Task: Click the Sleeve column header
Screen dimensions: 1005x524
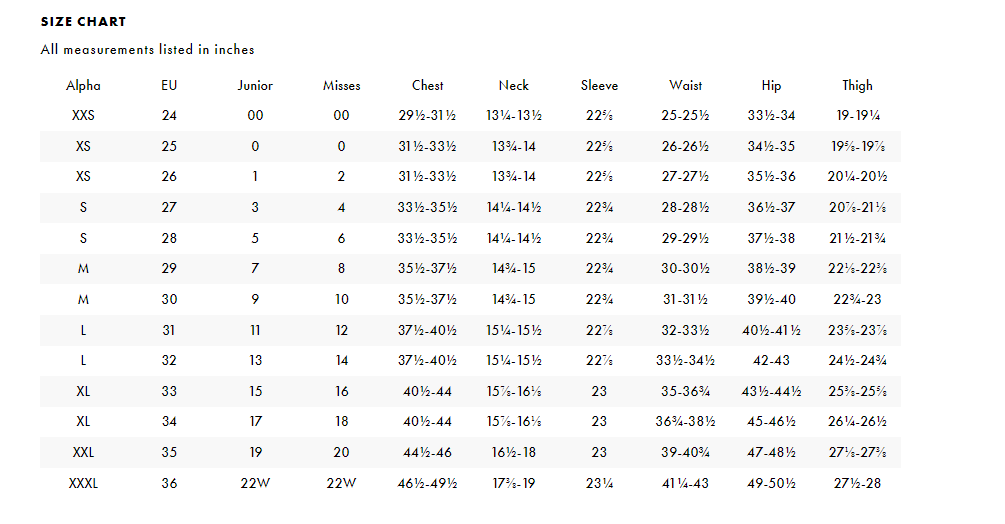Action: point(599,86)
